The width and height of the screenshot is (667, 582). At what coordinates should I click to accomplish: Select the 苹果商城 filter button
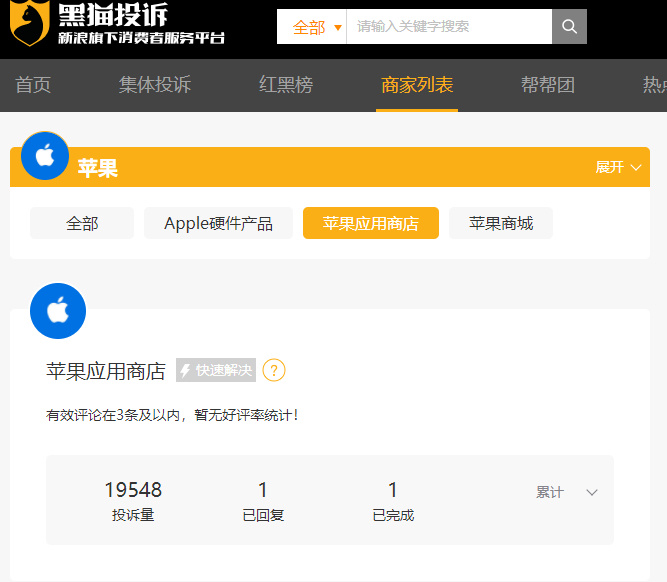point(501,223)
